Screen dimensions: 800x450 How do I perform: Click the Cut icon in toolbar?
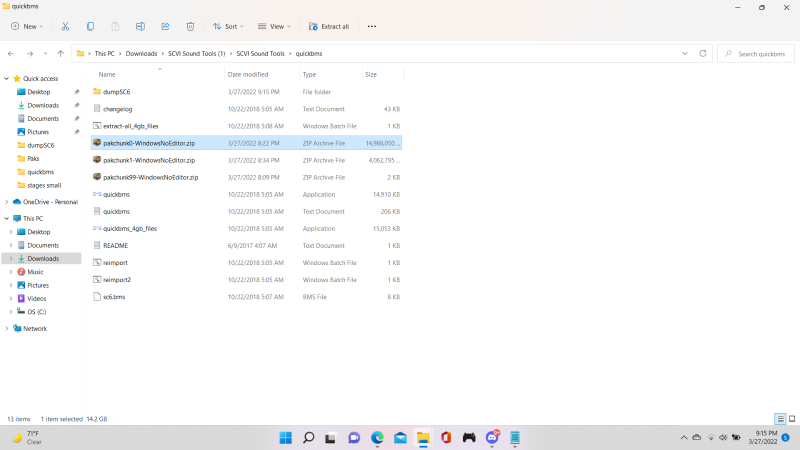point(65,27)
